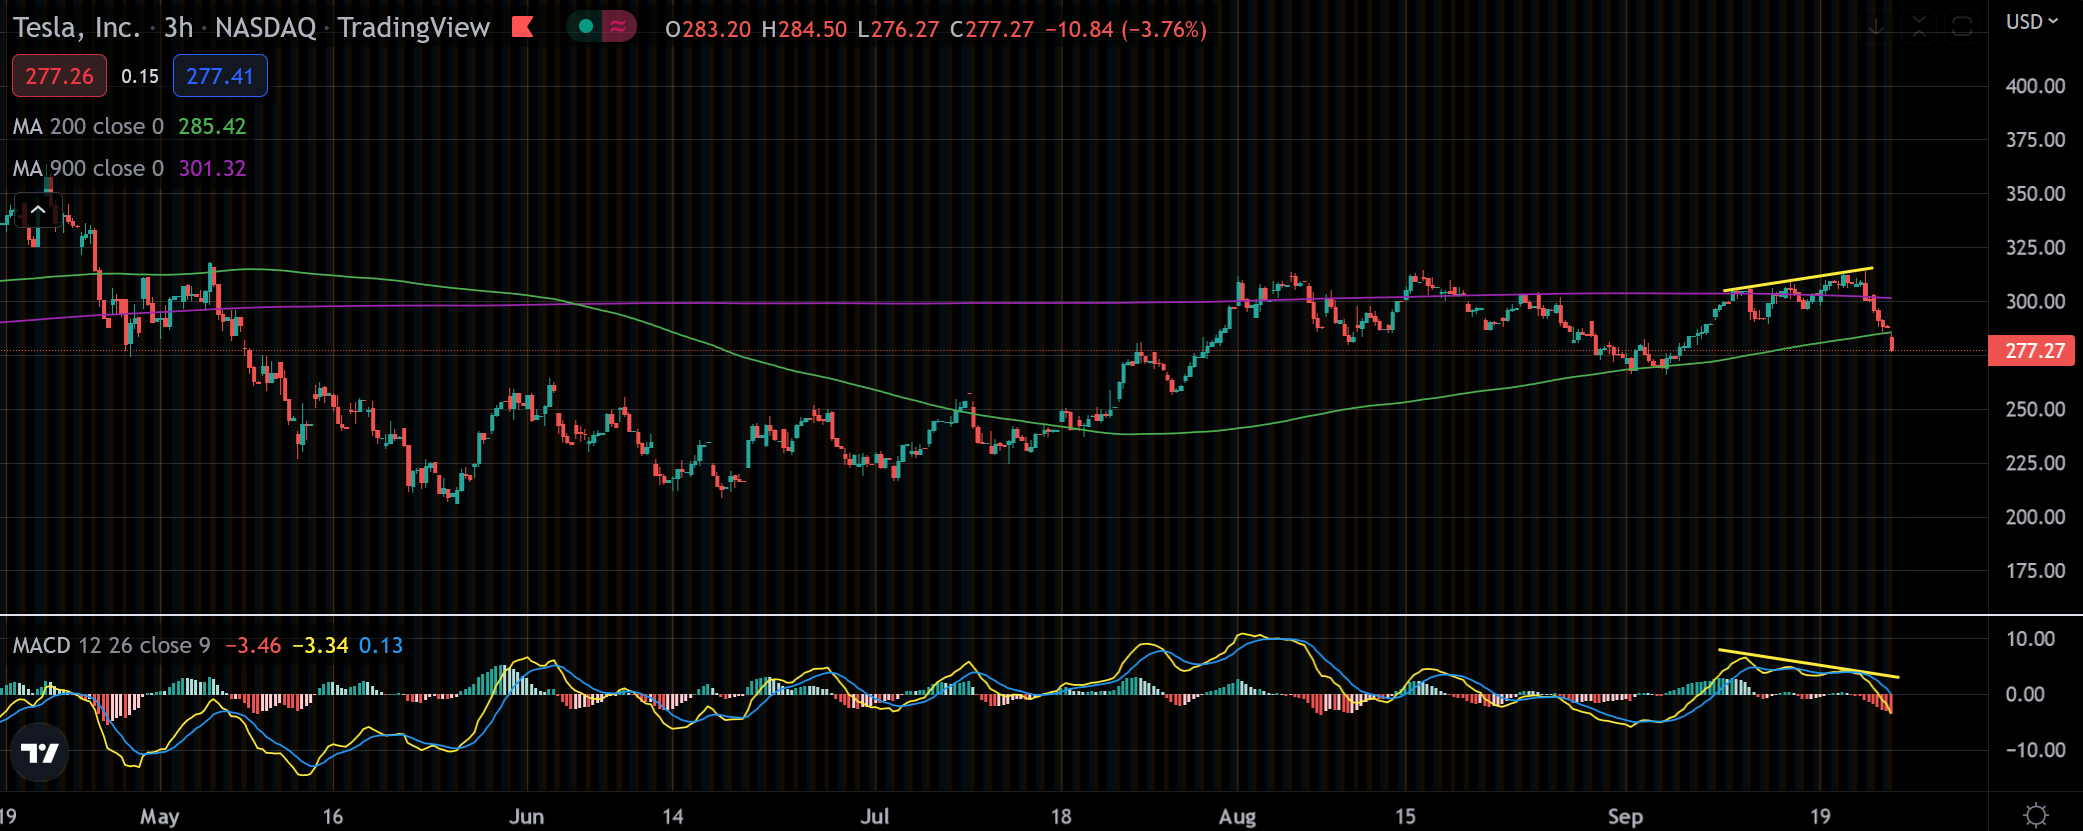
Task: Click the close value C277.27
Action: click(992, 29)
